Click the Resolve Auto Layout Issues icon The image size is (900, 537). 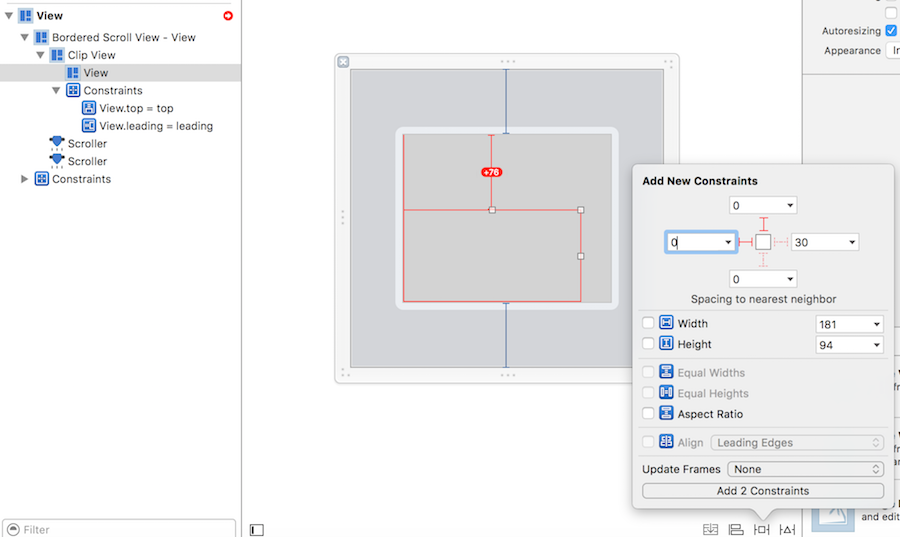coord(788,529)
